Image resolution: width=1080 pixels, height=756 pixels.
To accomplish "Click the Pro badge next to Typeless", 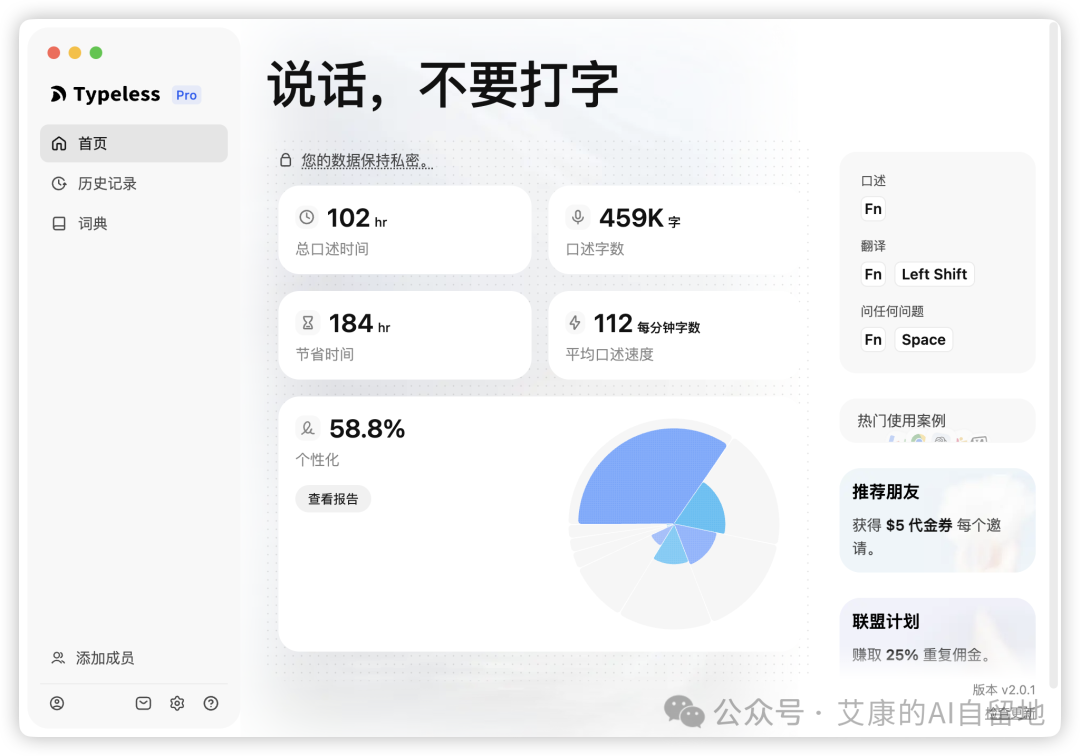I will point(186,95).
